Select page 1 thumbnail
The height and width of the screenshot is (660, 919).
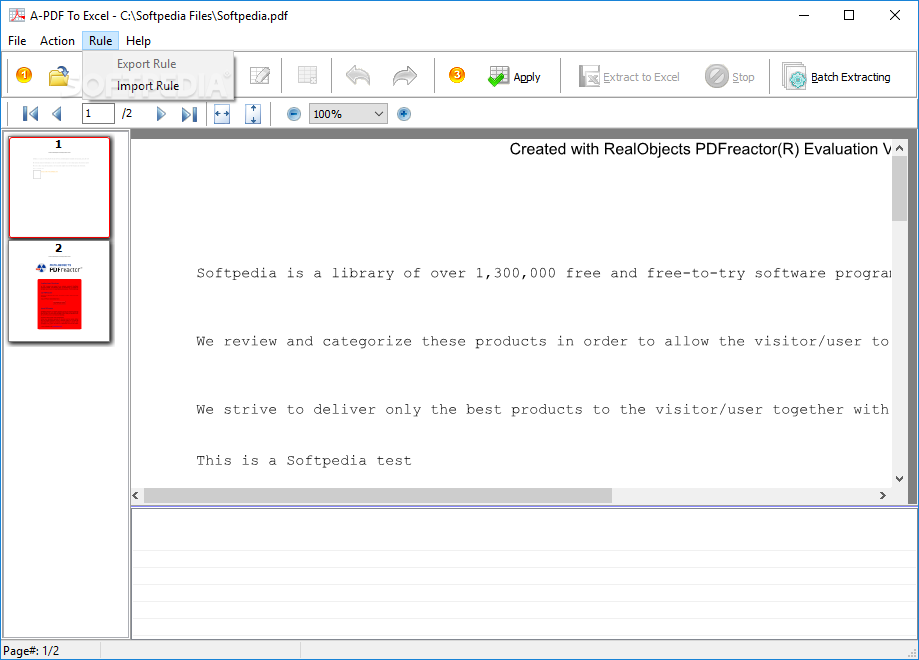click(x=59, y=187)
